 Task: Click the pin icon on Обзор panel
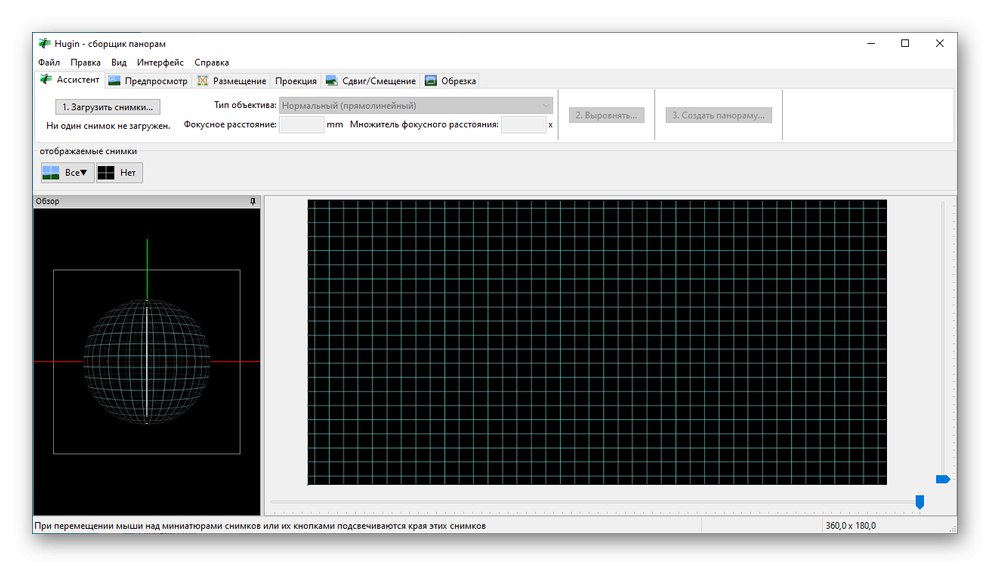point(252,202)
